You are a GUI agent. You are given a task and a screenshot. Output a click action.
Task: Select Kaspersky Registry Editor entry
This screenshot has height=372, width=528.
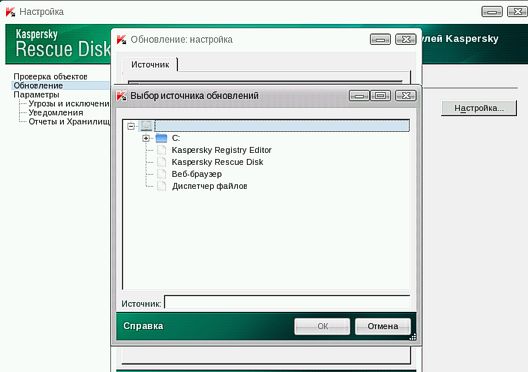pos(221,150)
